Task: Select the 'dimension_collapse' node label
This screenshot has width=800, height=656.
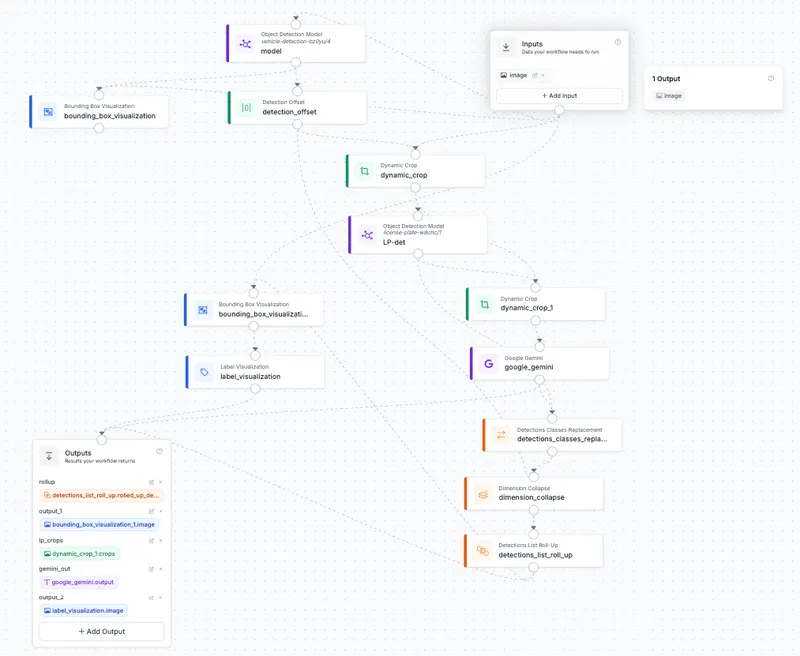Action: (x=531, y=497)
